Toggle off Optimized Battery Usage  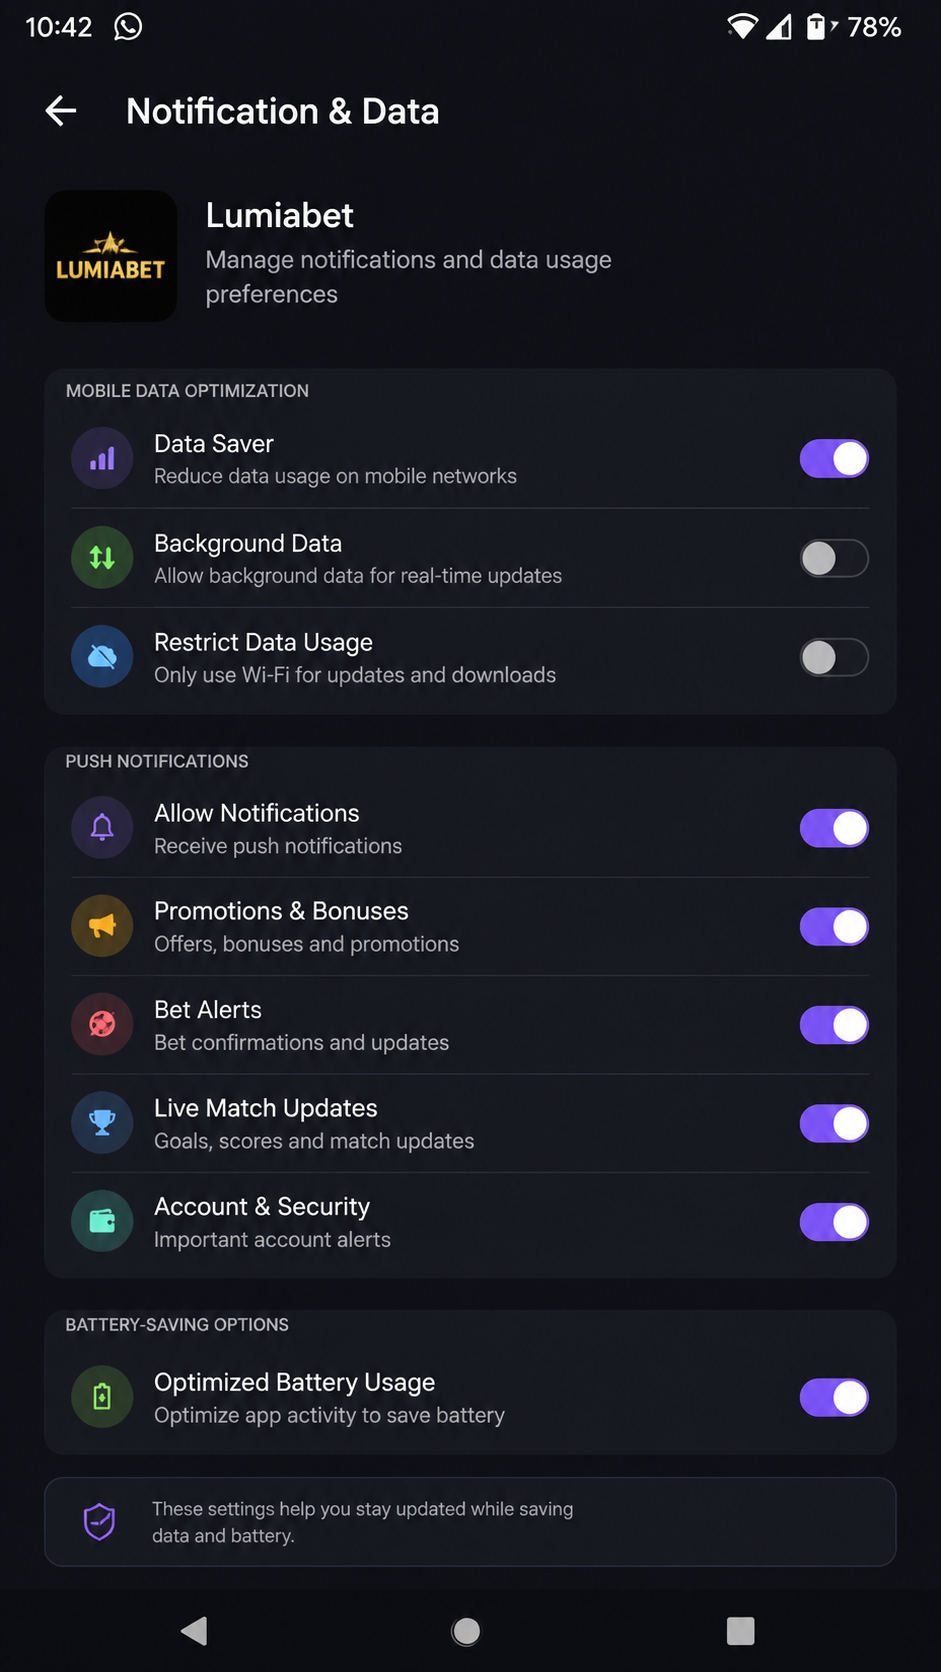(x=834, y=1397)
